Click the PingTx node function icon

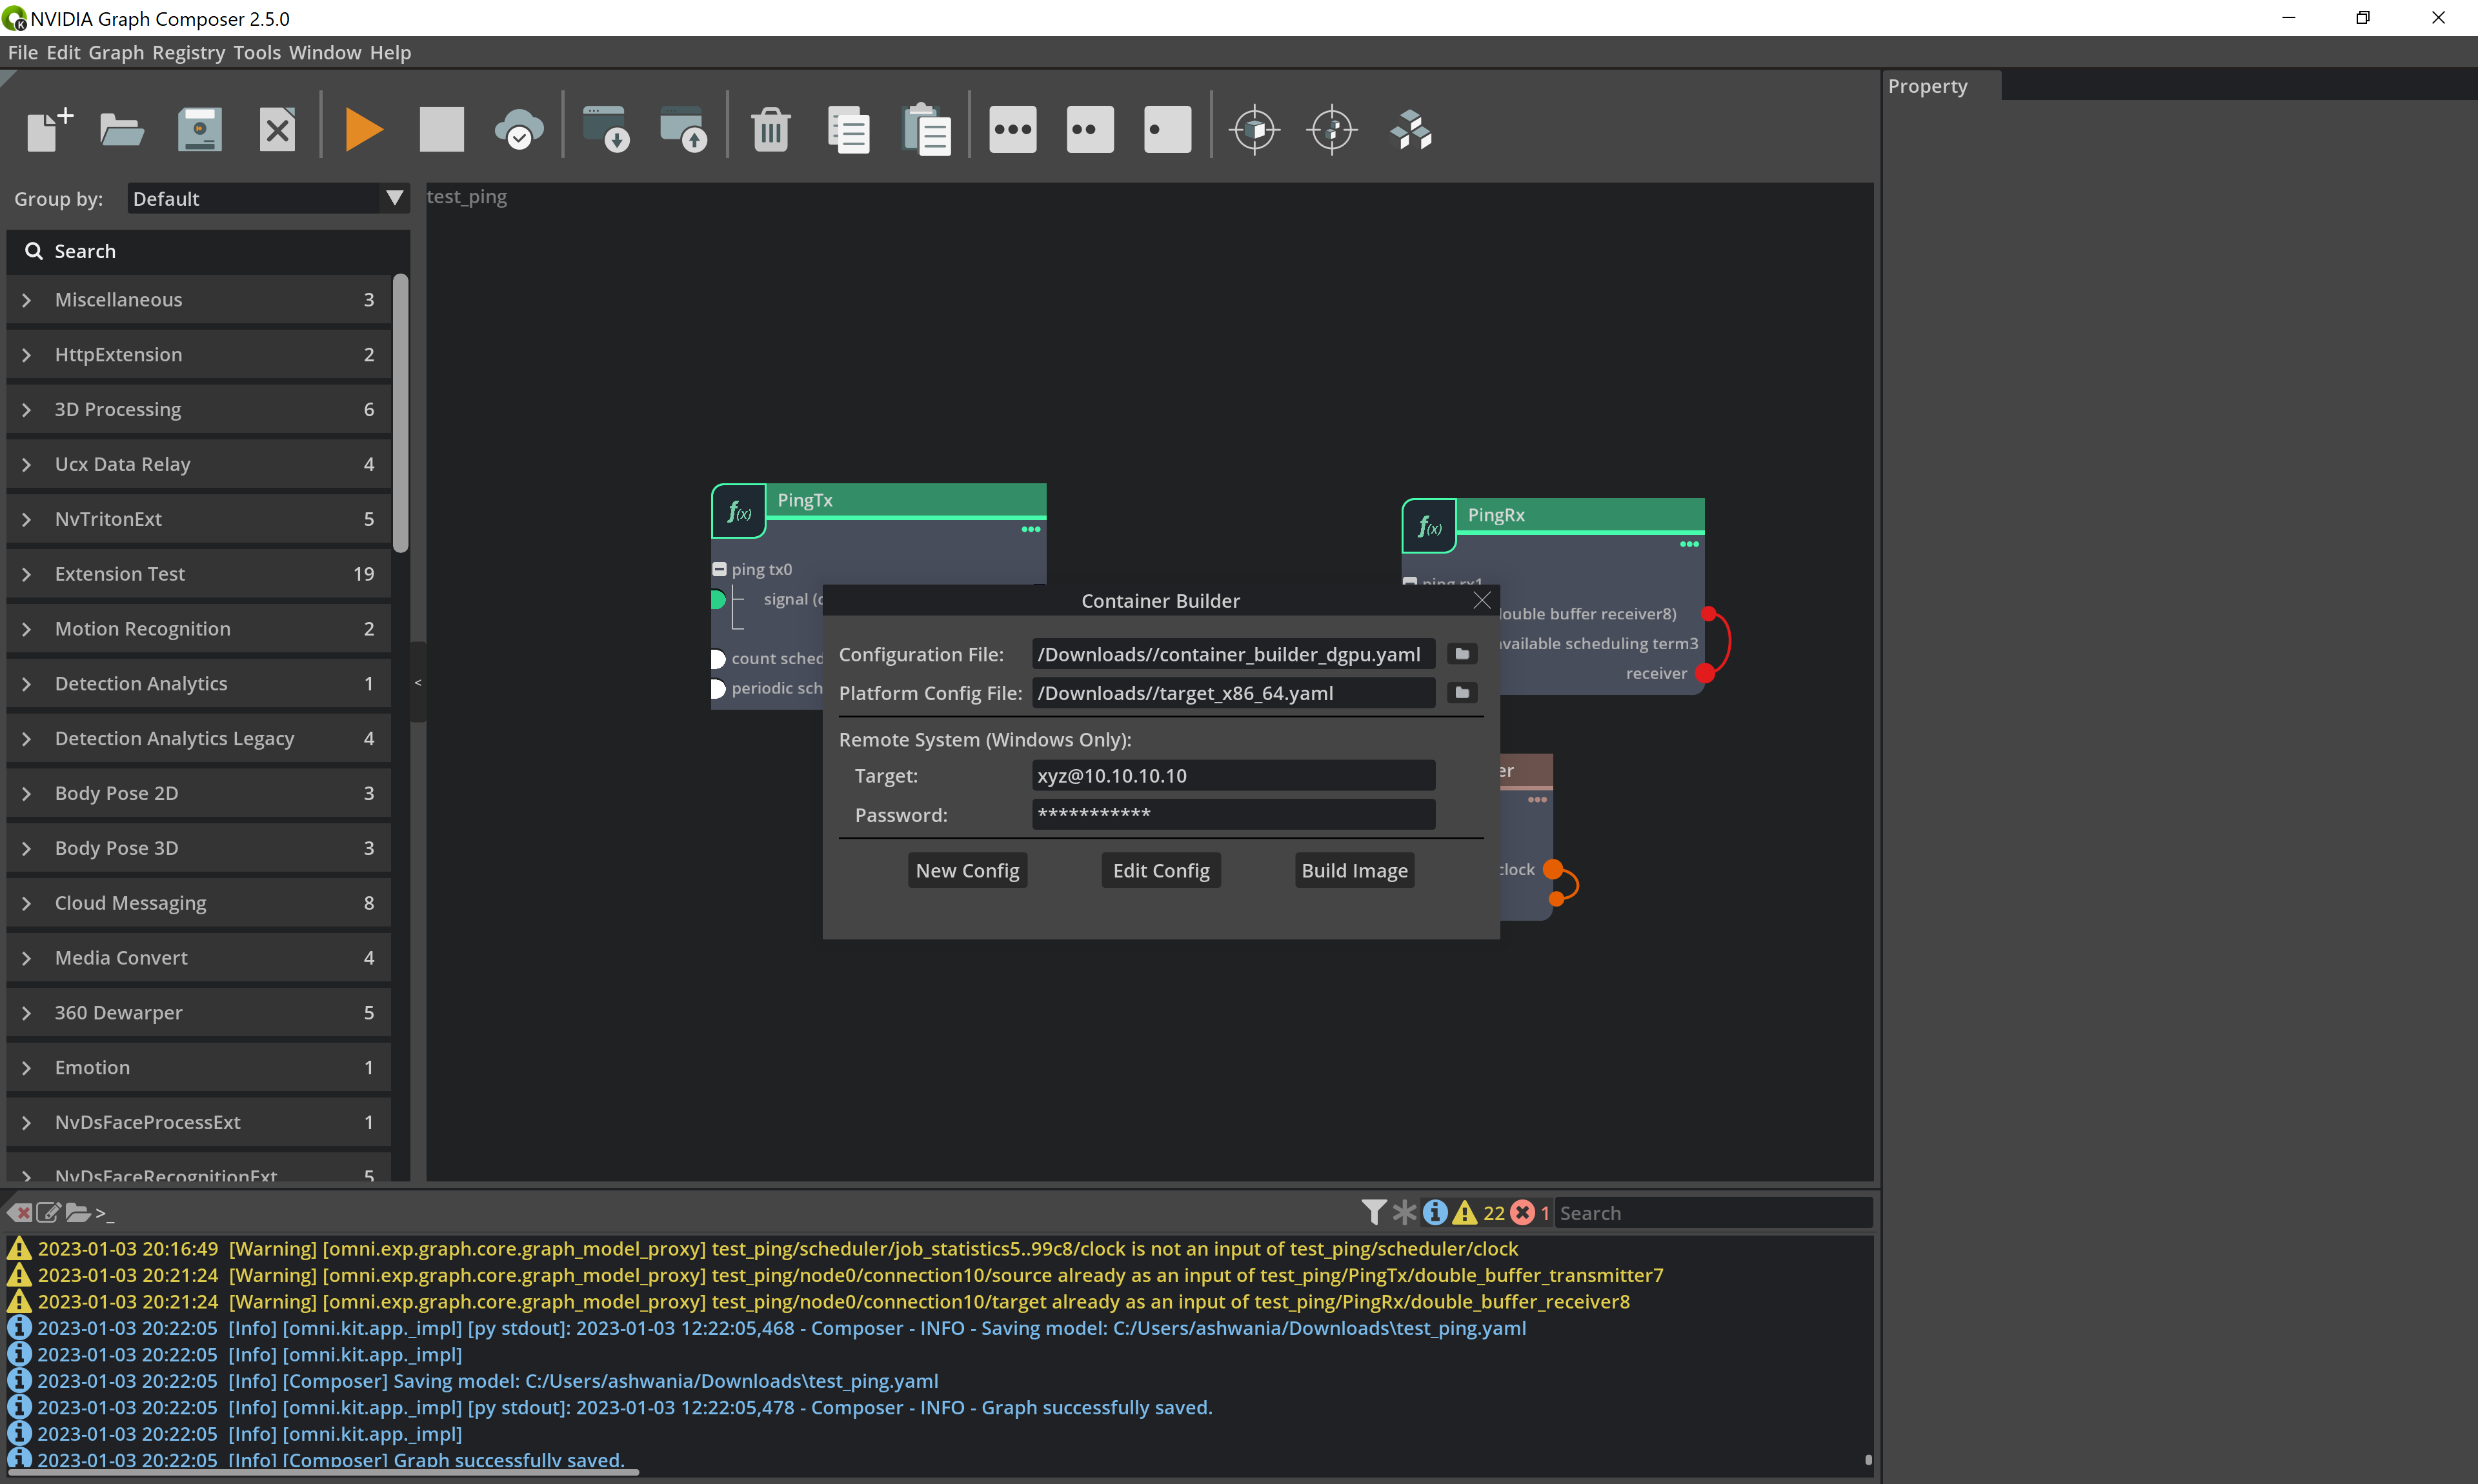click(739, 512)
